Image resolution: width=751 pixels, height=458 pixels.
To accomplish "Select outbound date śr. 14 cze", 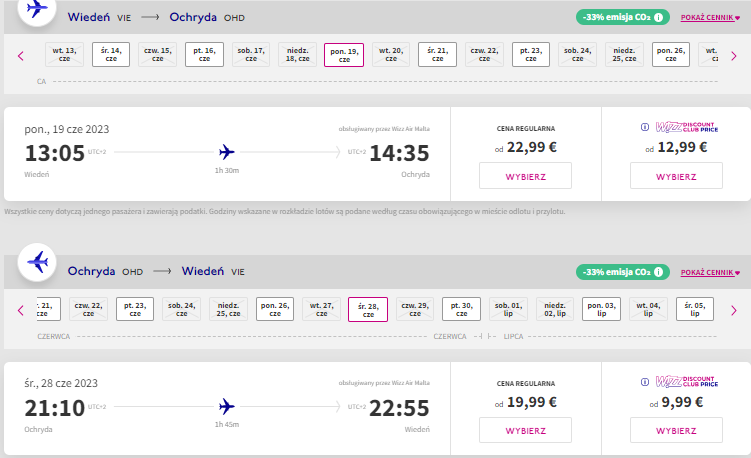I will [x=111, y=55].
